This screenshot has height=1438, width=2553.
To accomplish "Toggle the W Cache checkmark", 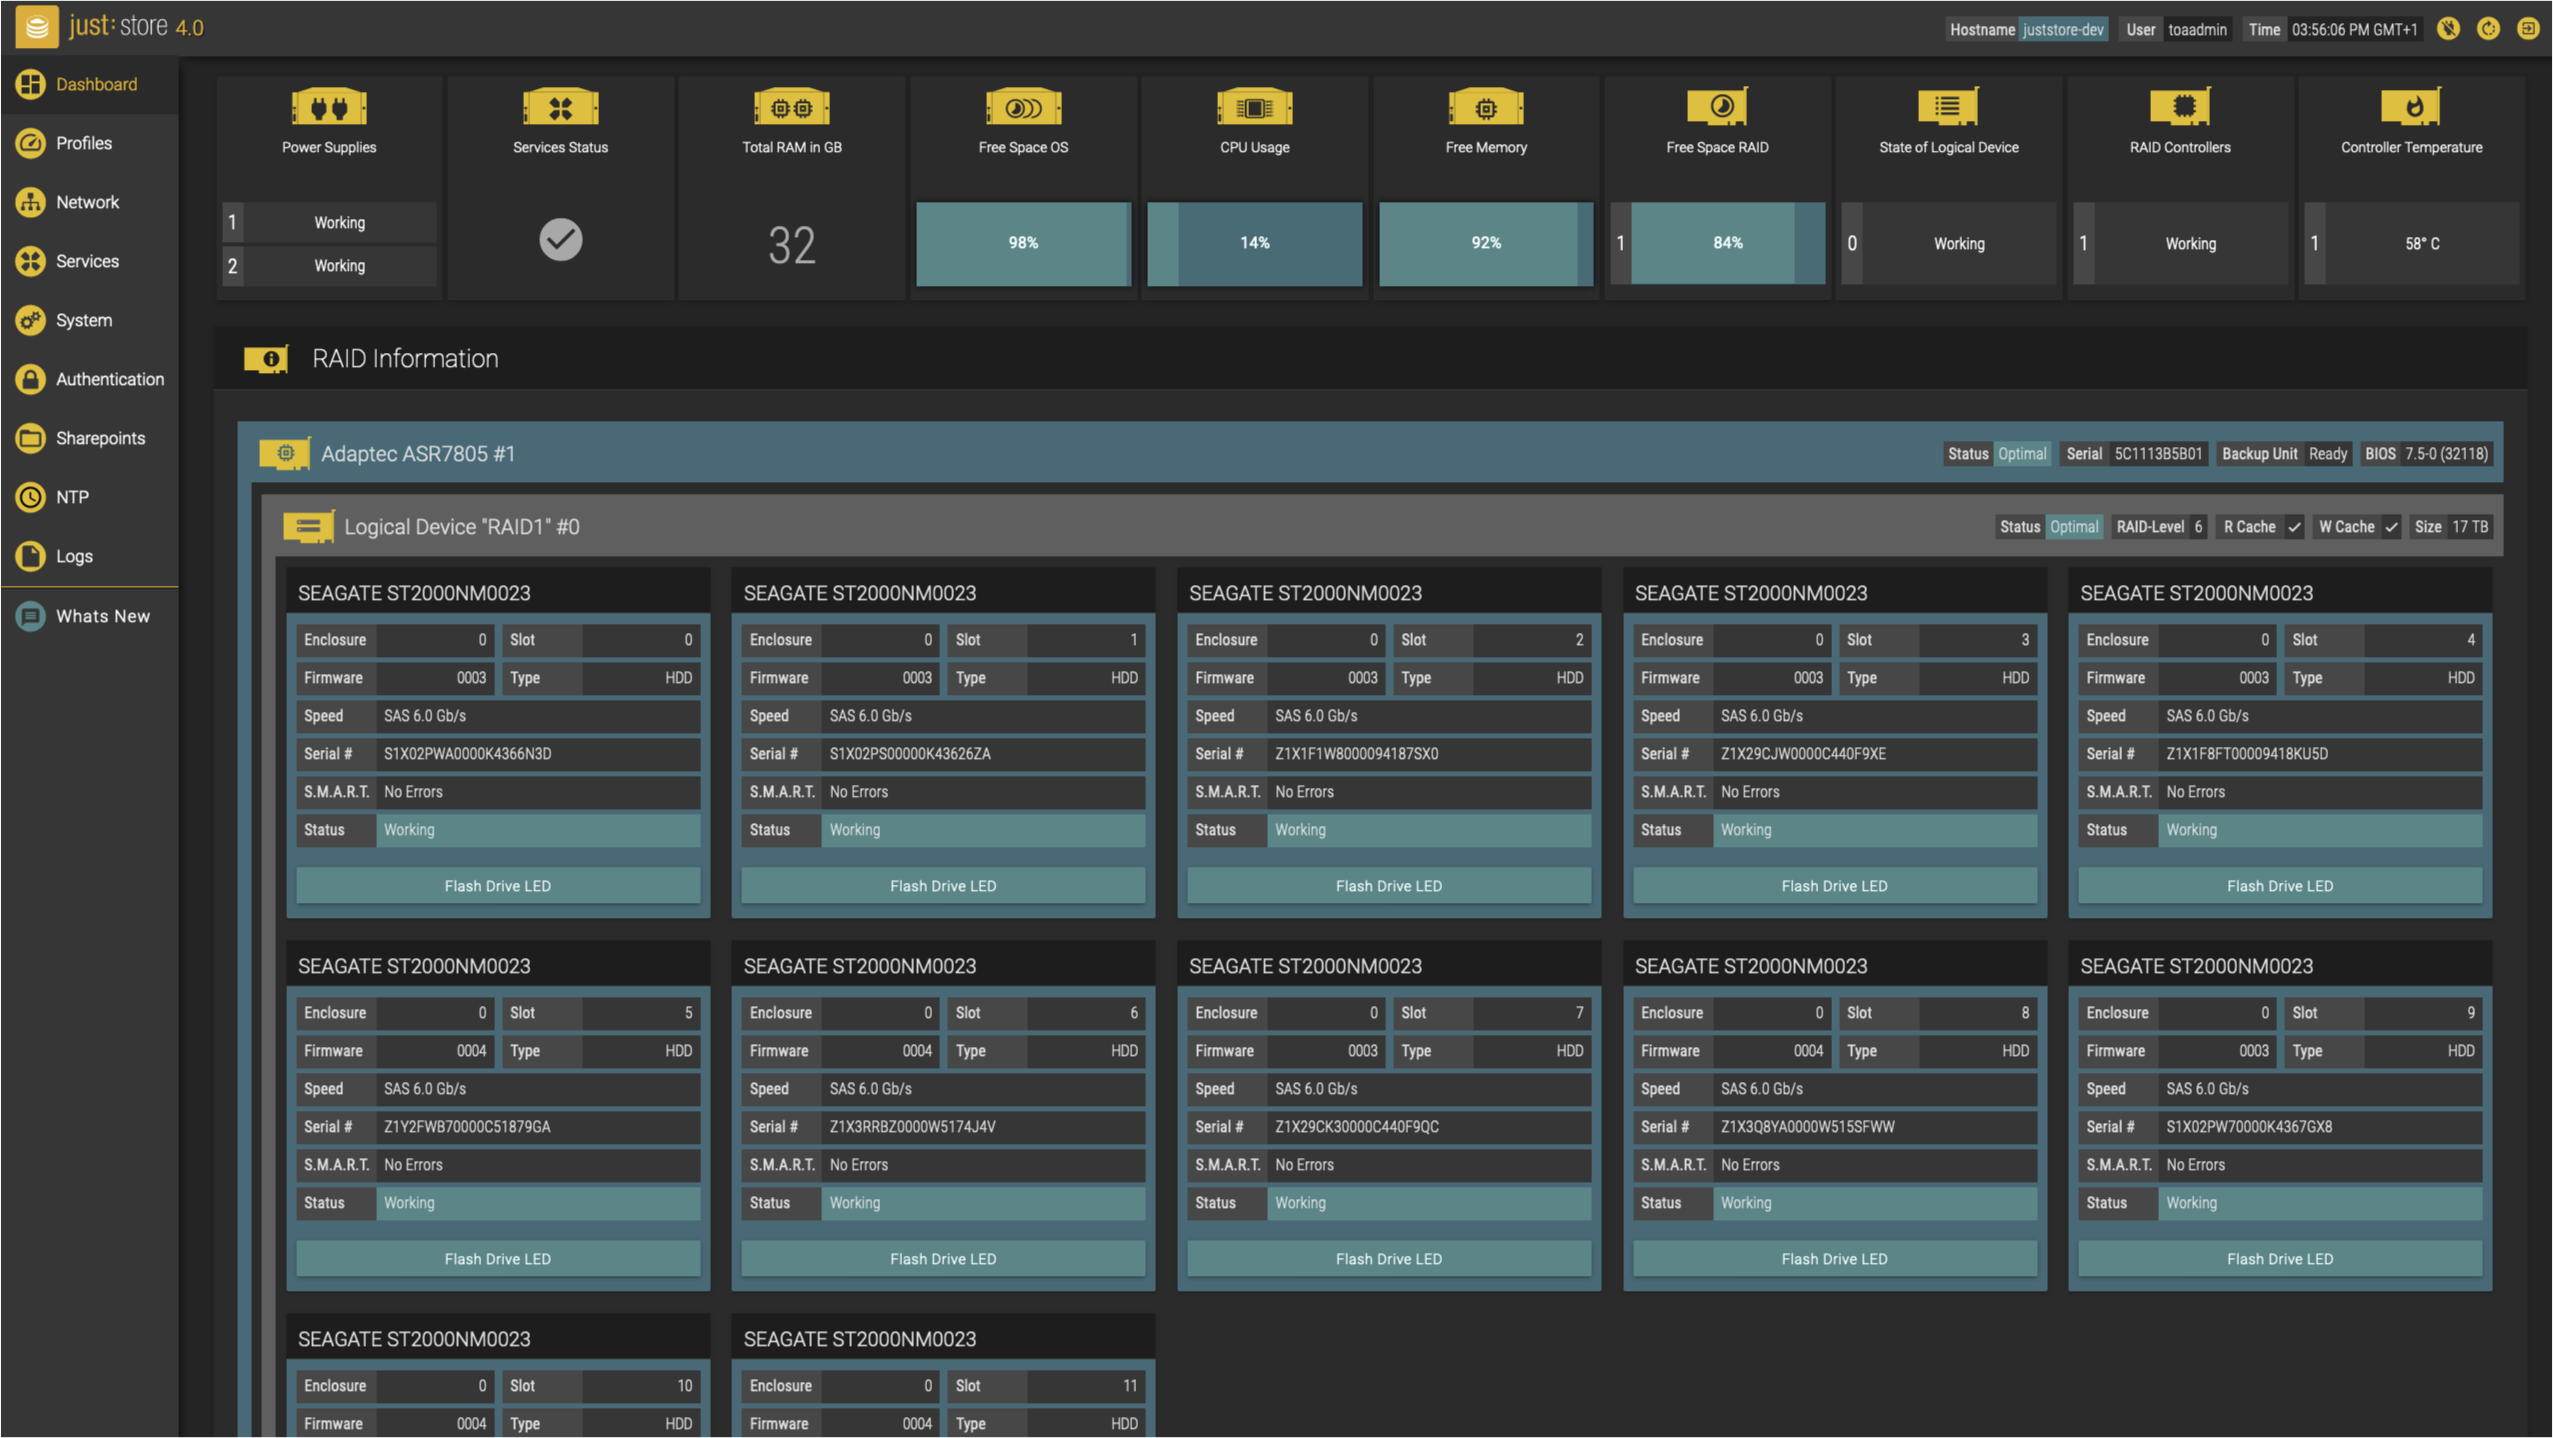I will [x=2390, y=527].
